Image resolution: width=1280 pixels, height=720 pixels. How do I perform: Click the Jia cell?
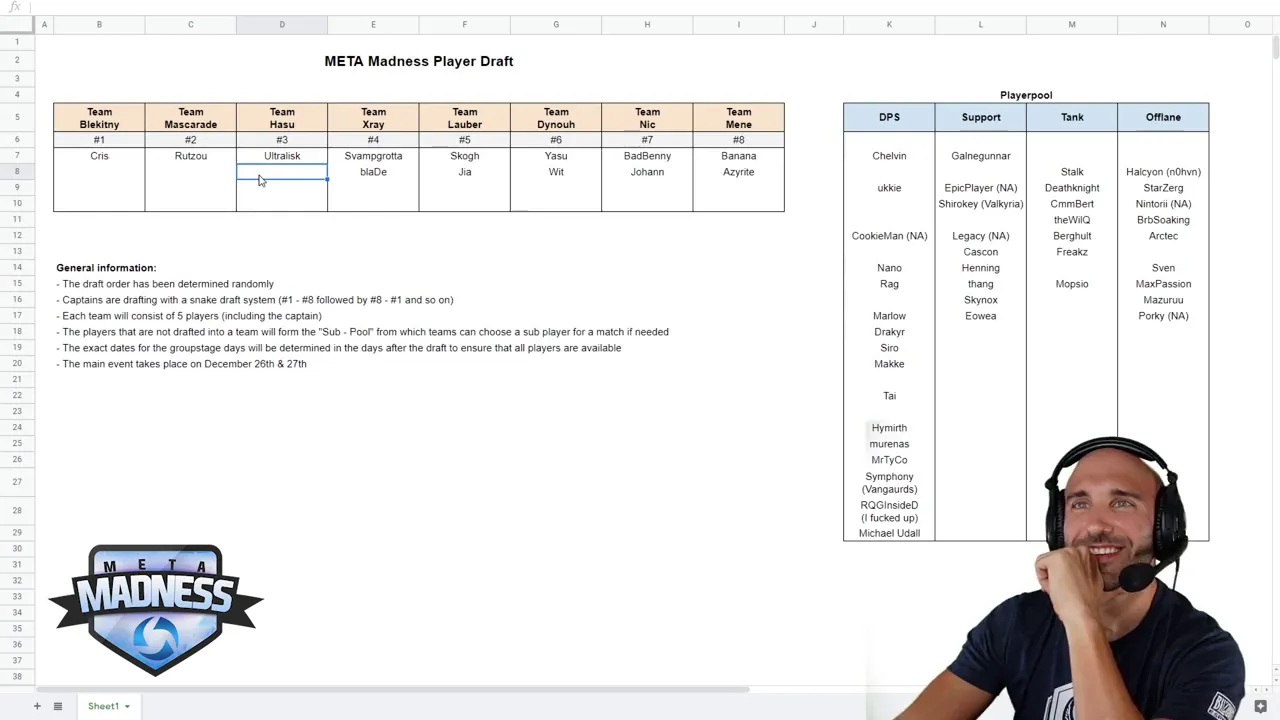465,172
